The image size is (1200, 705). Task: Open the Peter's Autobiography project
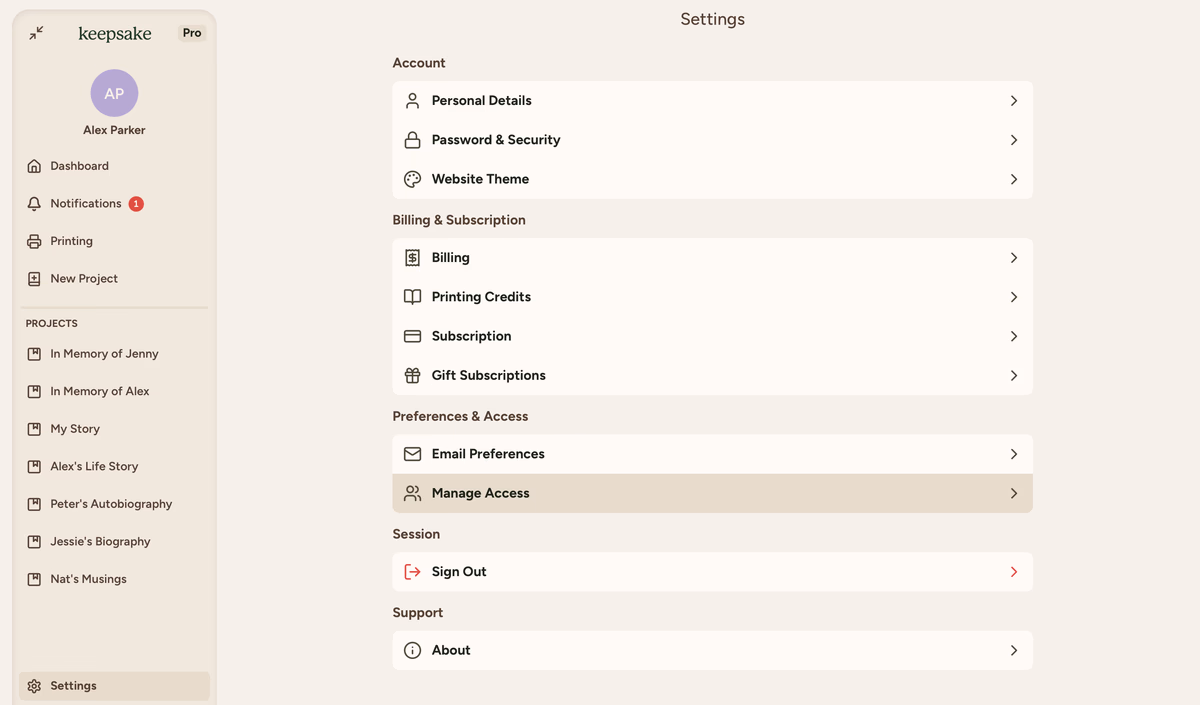111,504
